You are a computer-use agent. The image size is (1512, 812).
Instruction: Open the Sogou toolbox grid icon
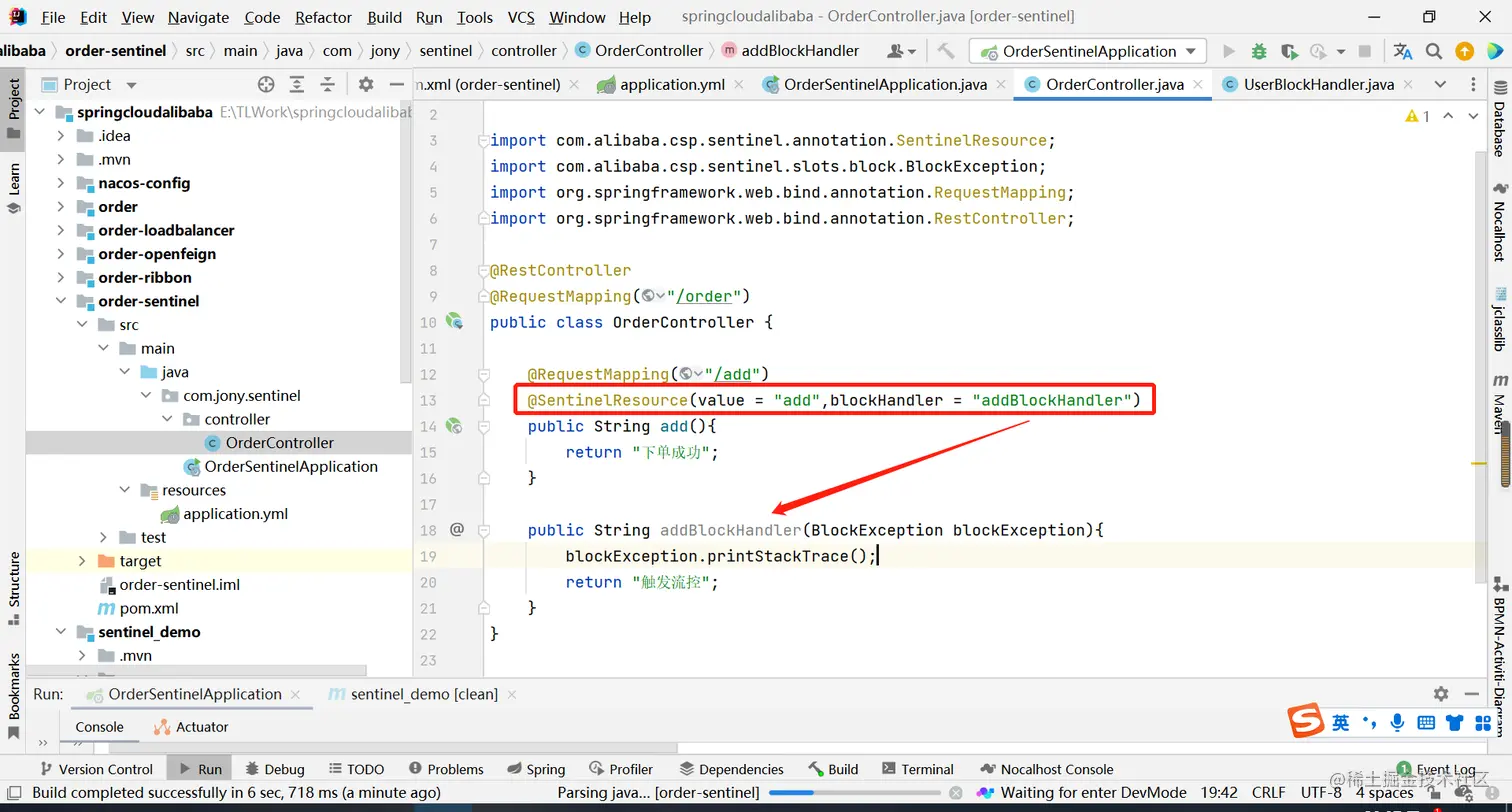pyautogui.click(x=1481, y=722)
